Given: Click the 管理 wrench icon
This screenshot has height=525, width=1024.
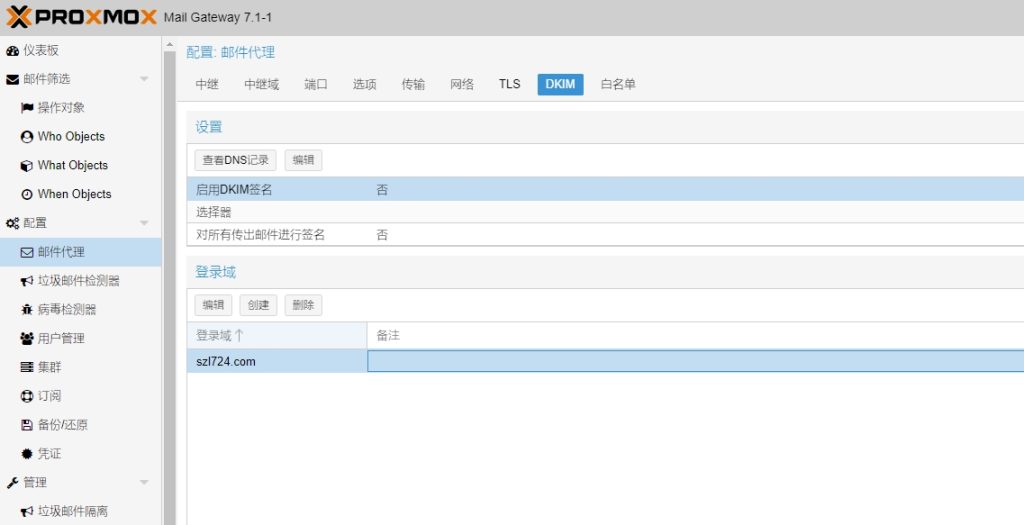Looking at the screenshot, I should tap(12, 483).
